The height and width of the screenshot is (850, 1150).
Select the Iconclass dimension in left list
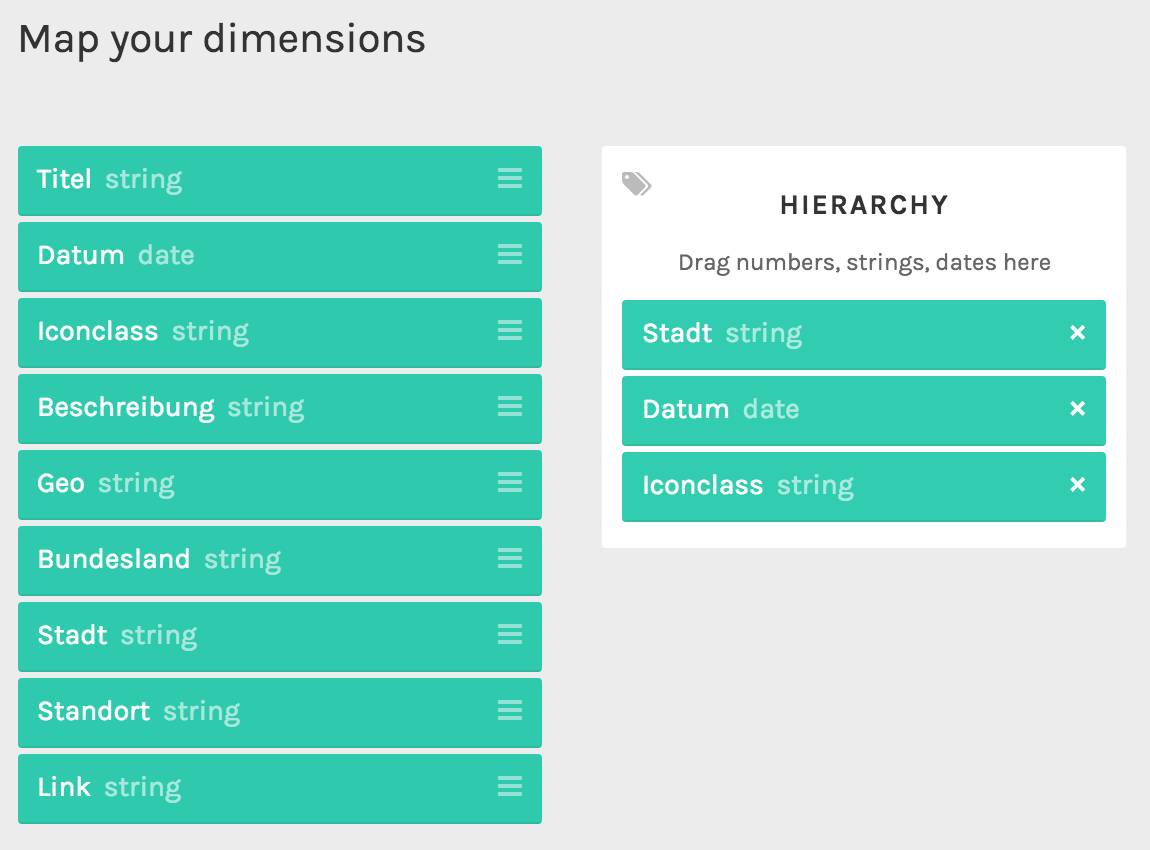coord(279,332)
